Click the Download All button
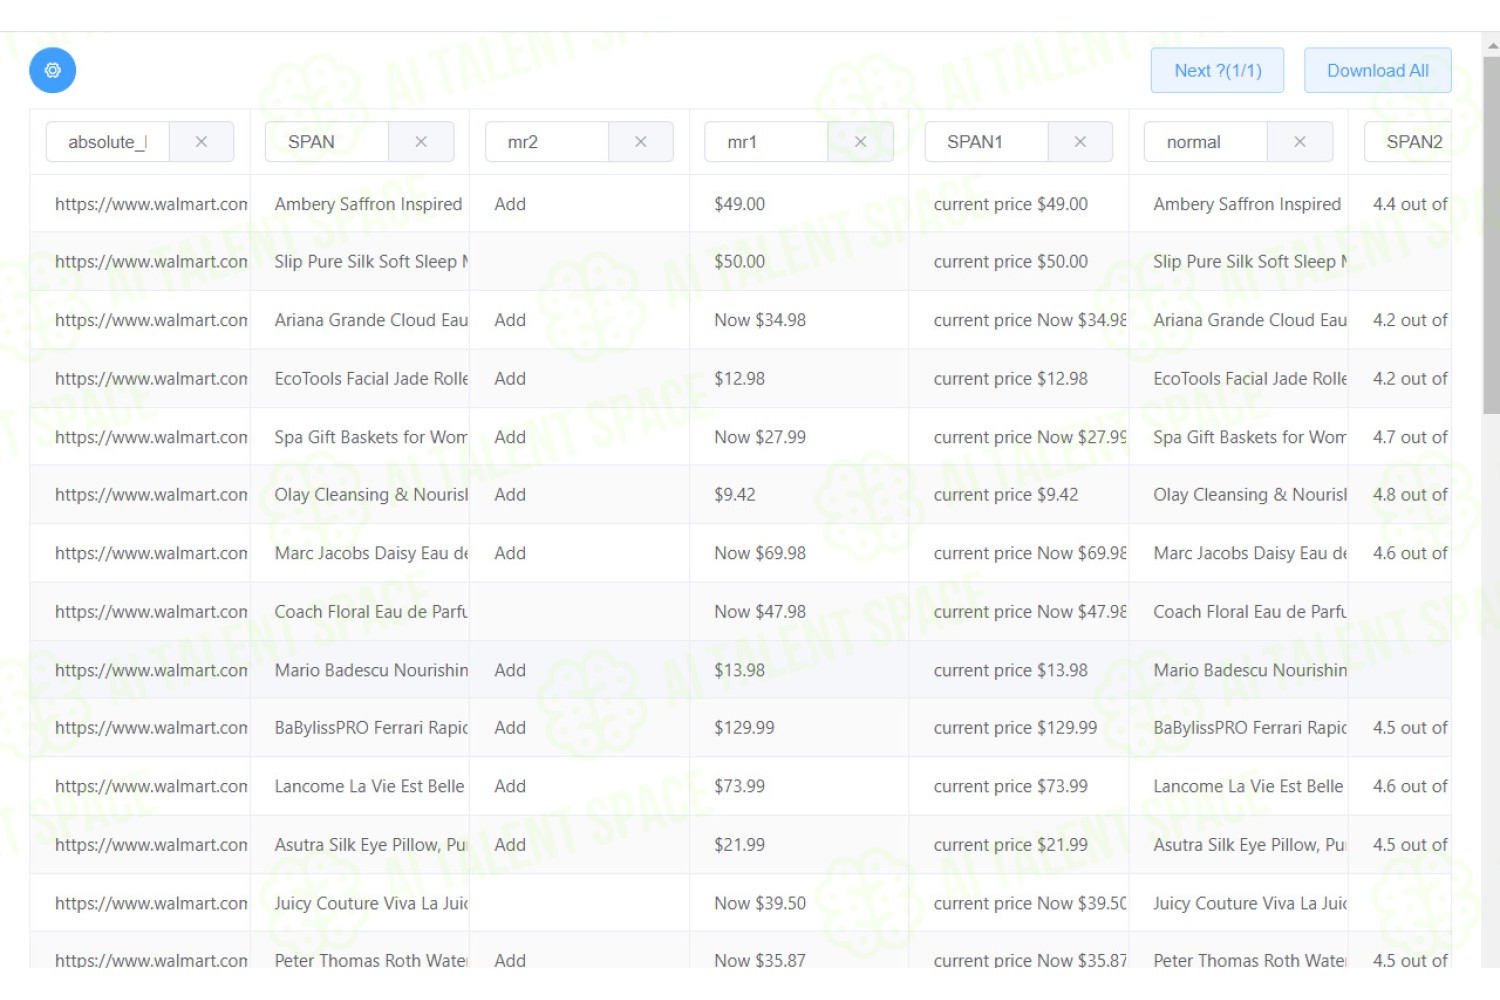 point(1377,70)
